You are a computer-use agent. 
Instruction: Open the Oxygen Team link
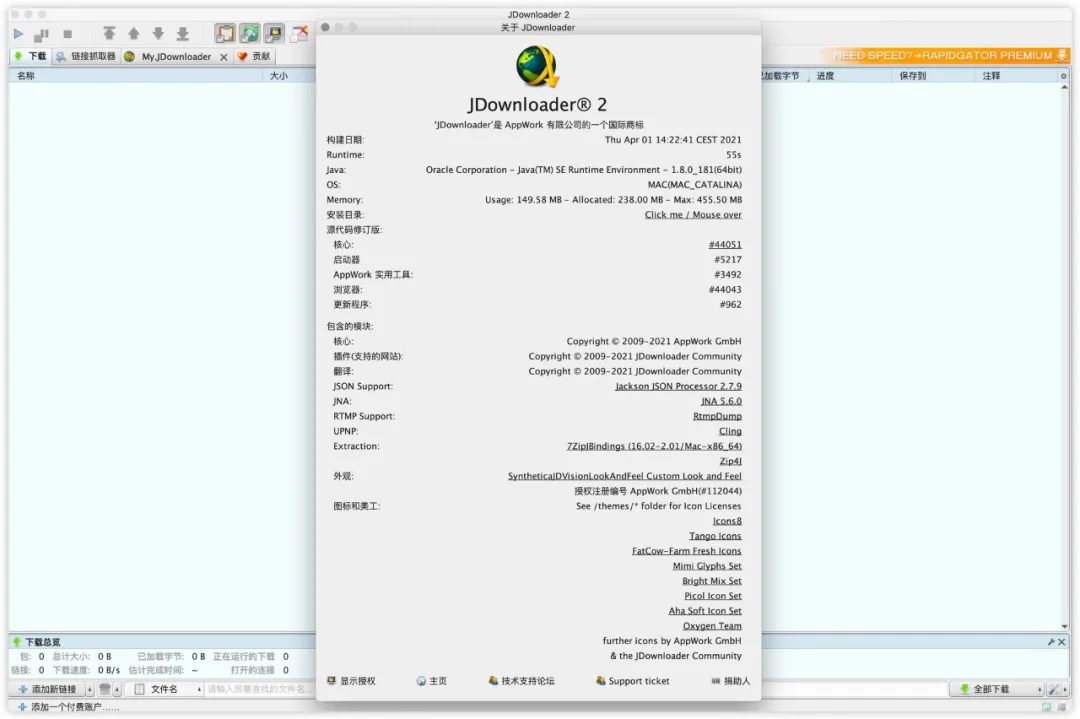pos(712,626)
